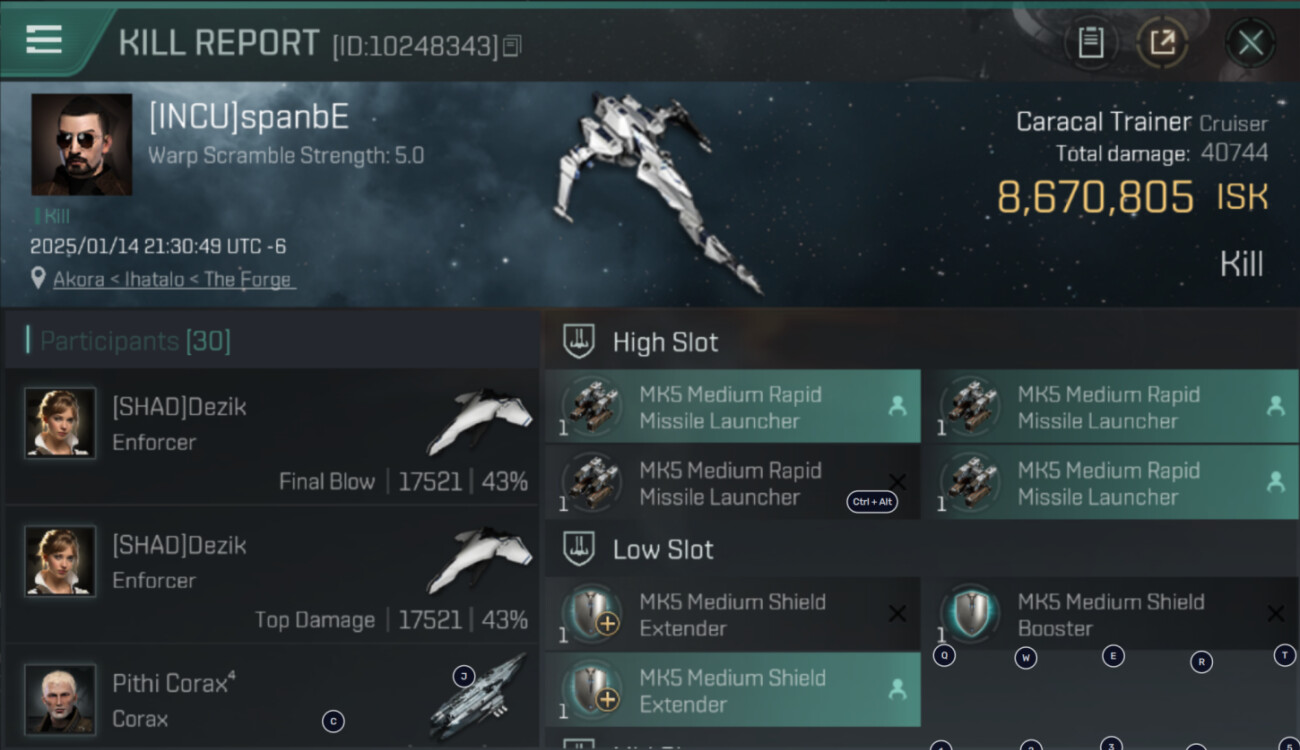Image resolution: width=1300 pixels, height=750 pixels.
Task: Click the X on Shield Booster
Action: click(x=1275, y=613)
